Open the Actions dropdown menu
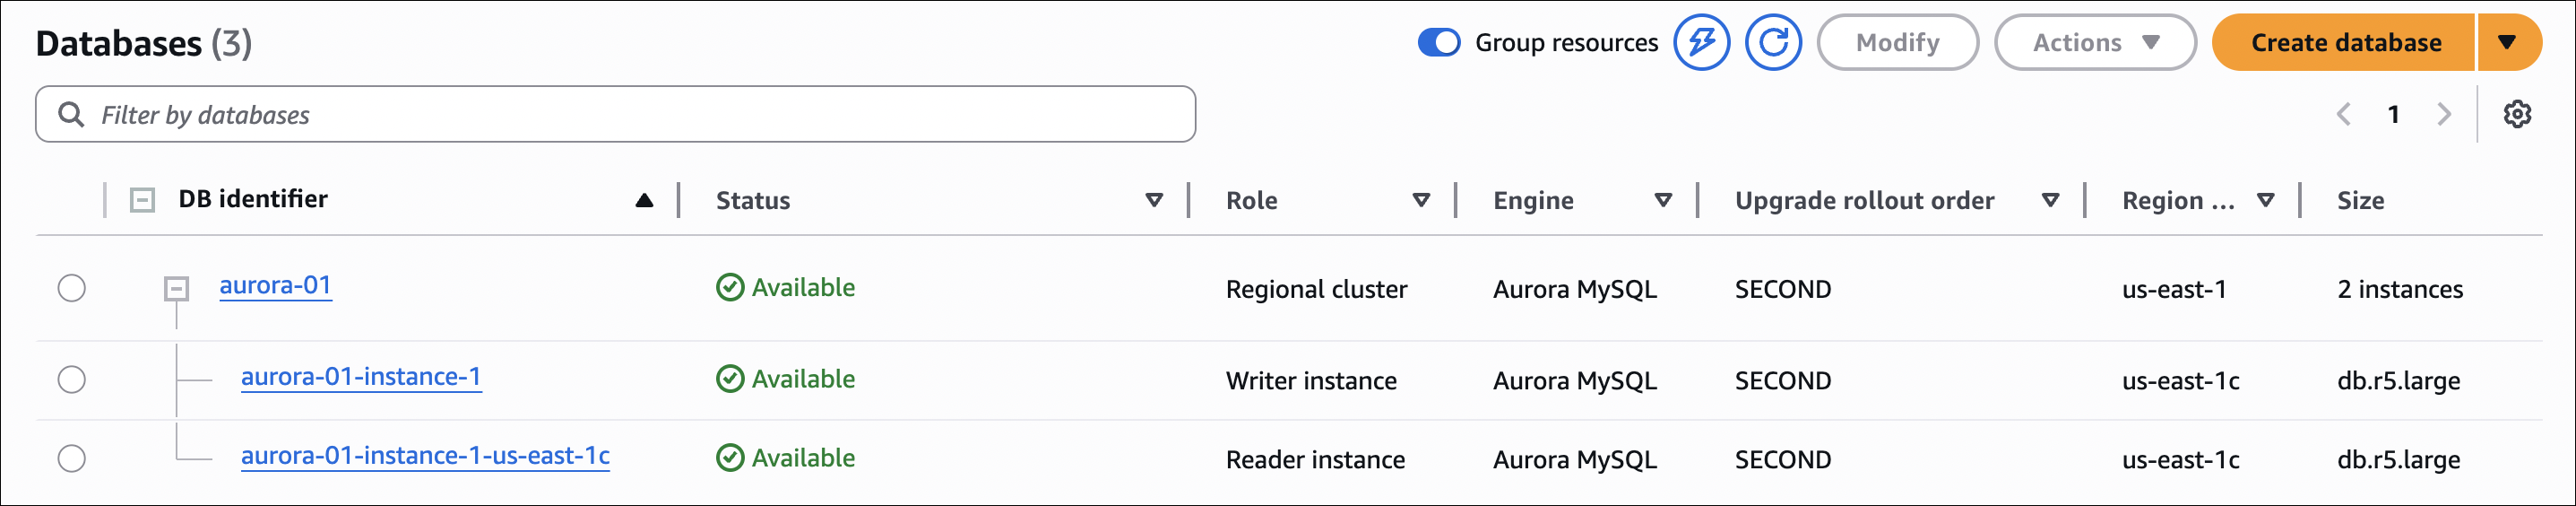 pos(2095,42)
